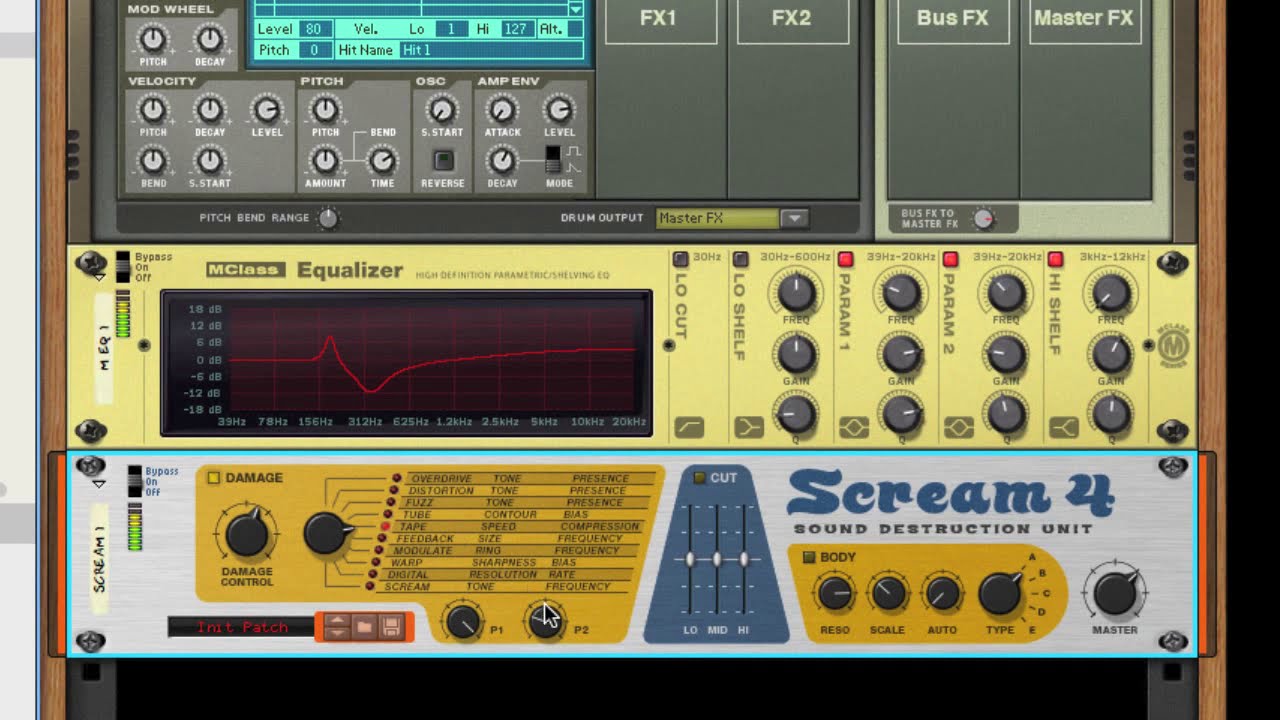Click the Pitch Bend Range knob
1280x720 pixels.
(x=328, y=218)
